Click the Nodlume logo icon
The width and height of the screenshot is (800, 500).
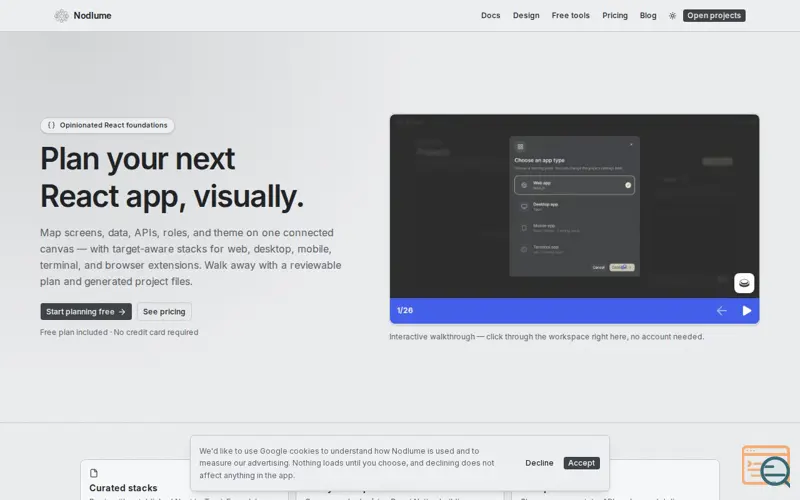point(61,16)
